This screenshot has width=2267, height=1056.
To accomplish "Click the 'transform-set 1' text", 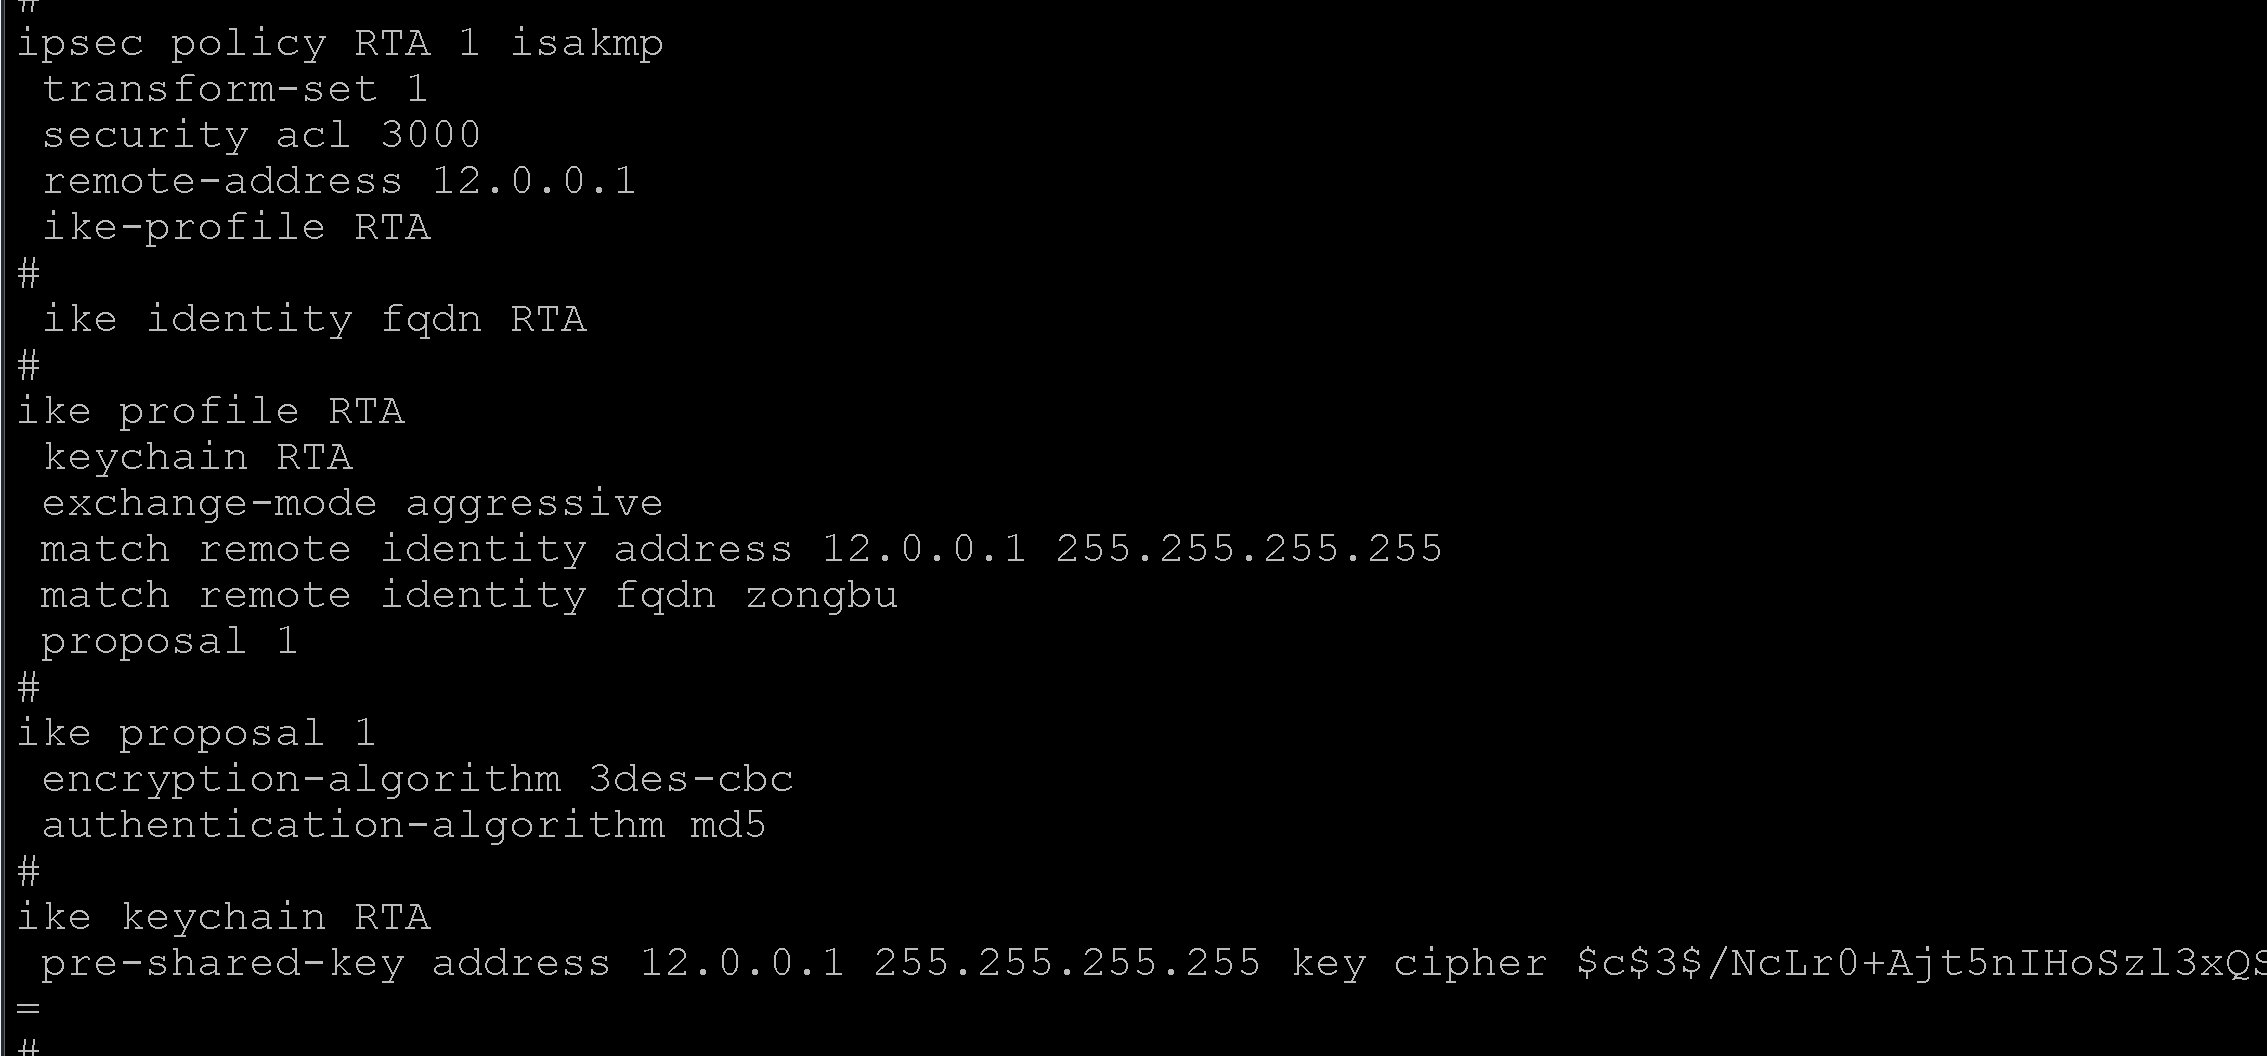I will tap(235, 90).
